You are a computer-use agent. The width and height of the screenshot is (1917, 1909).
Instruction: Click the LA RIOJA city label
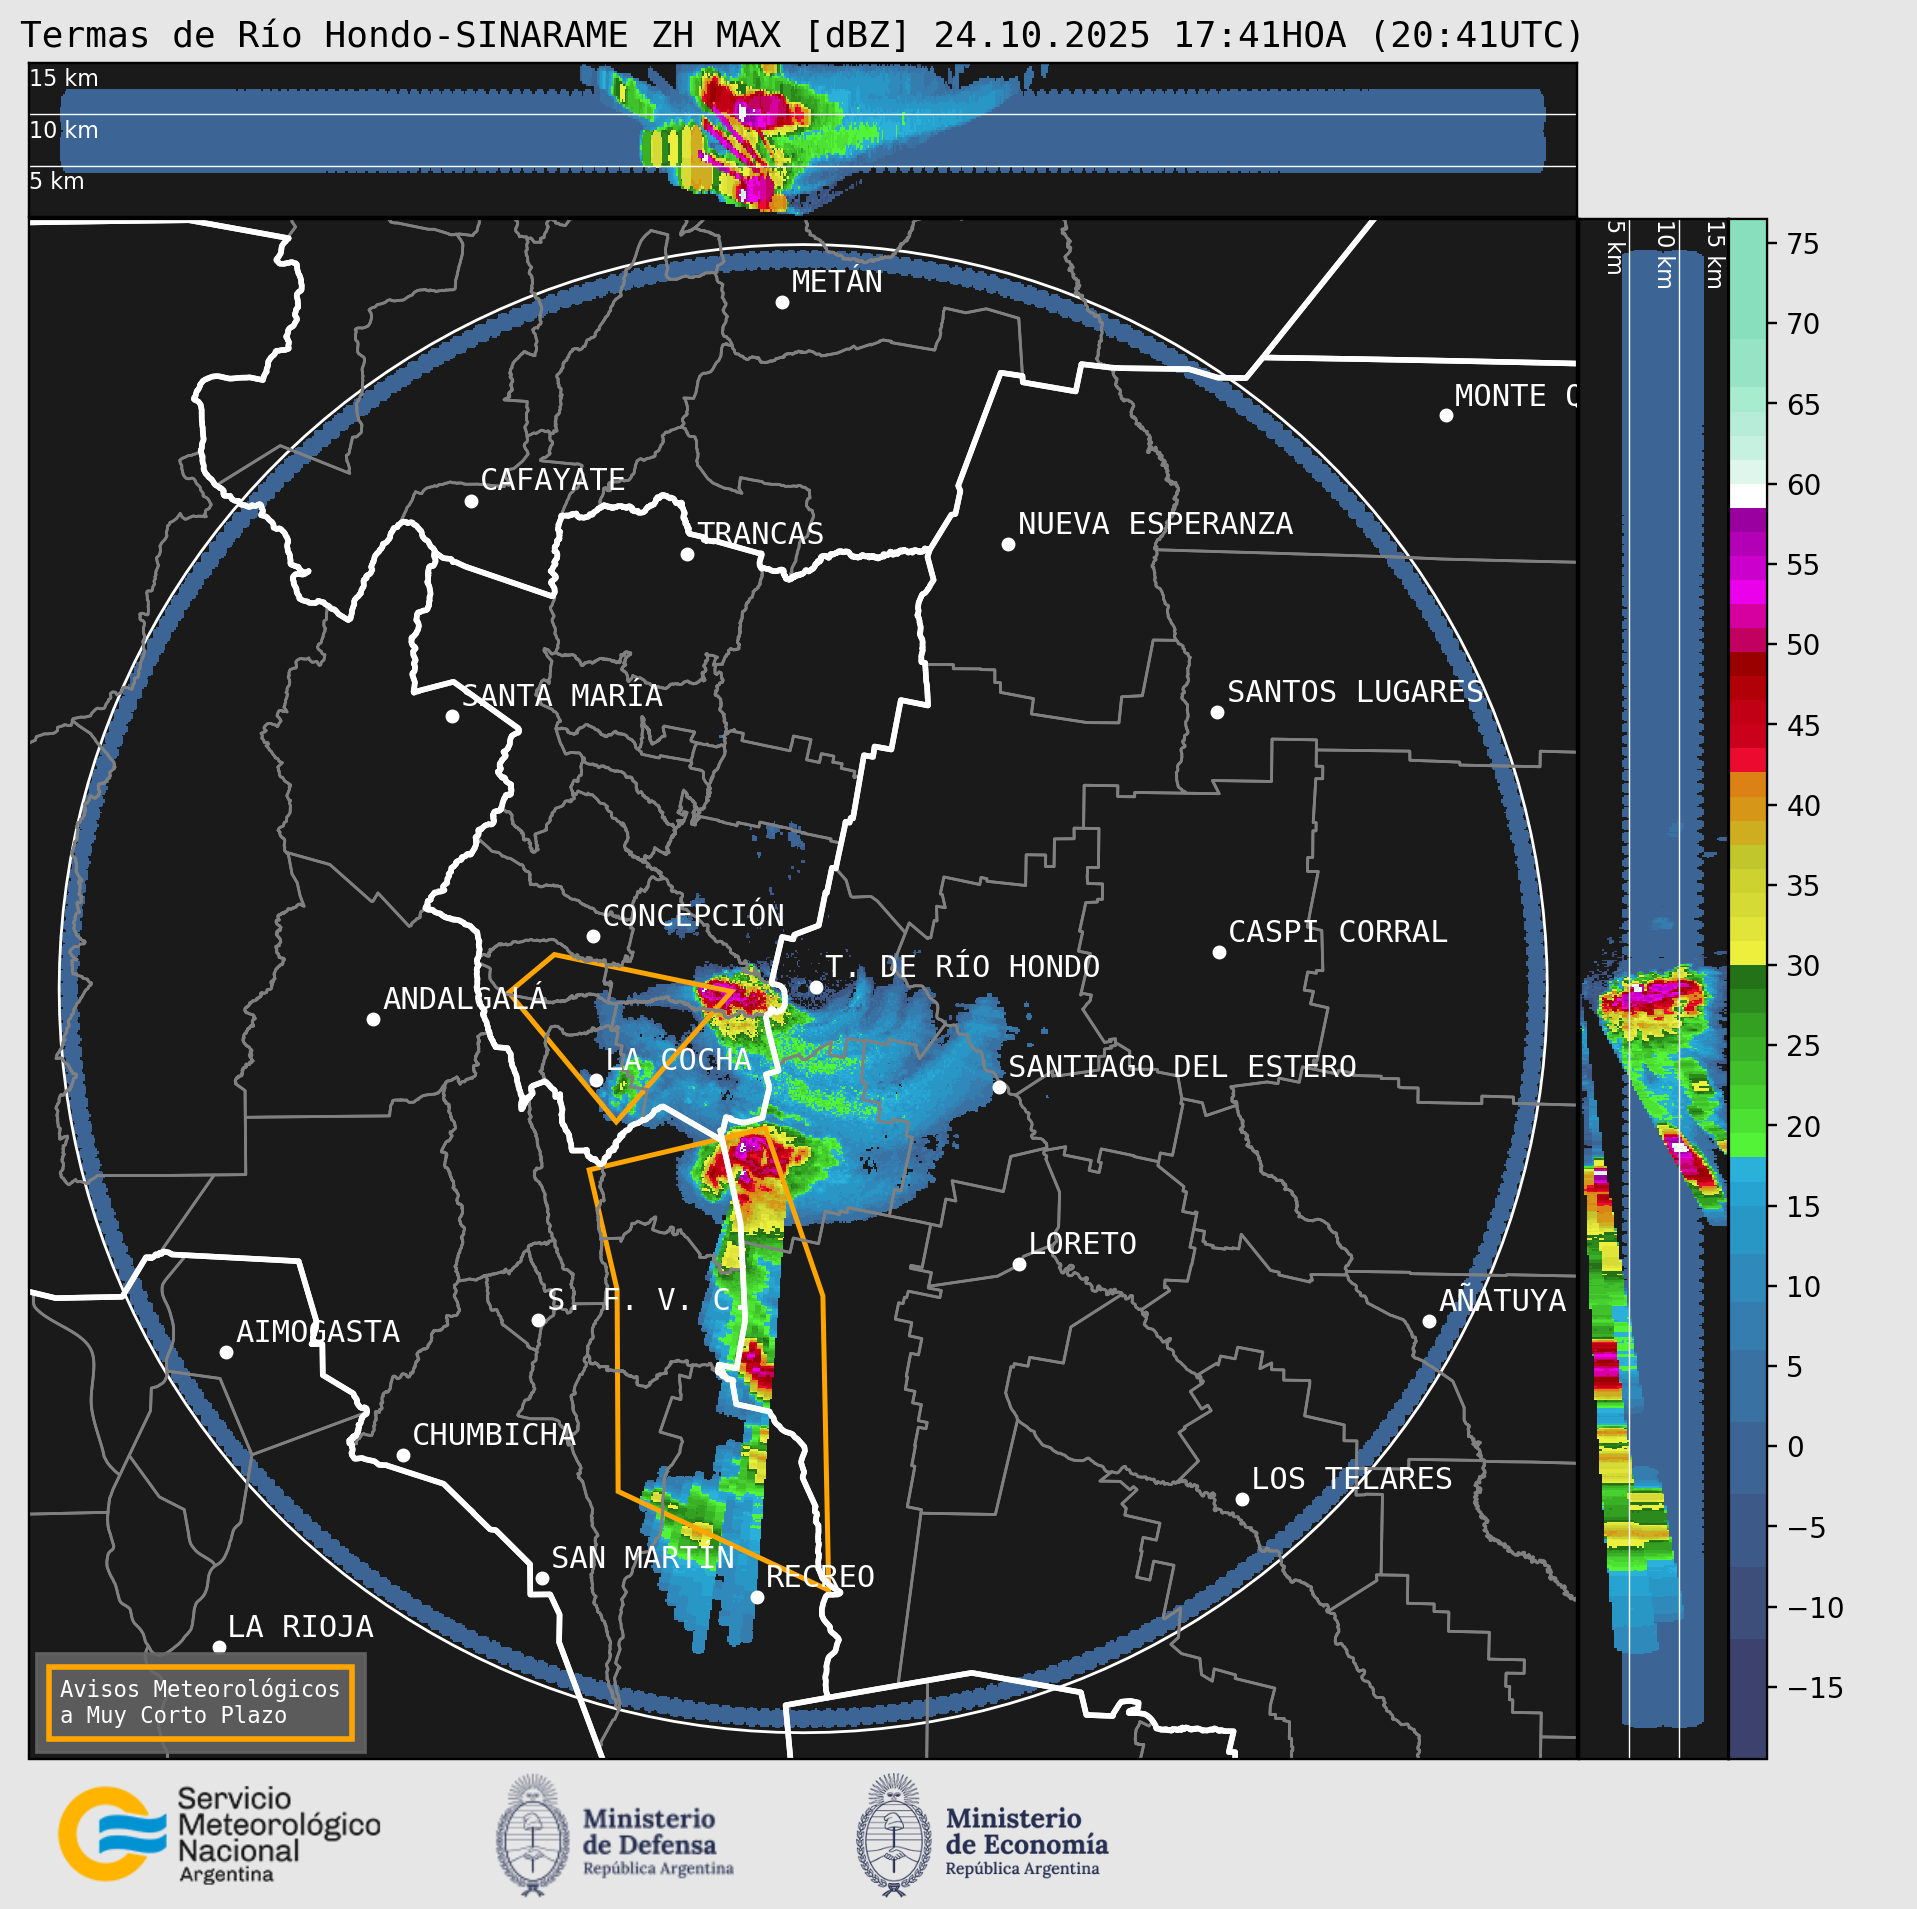[301, 1627]
